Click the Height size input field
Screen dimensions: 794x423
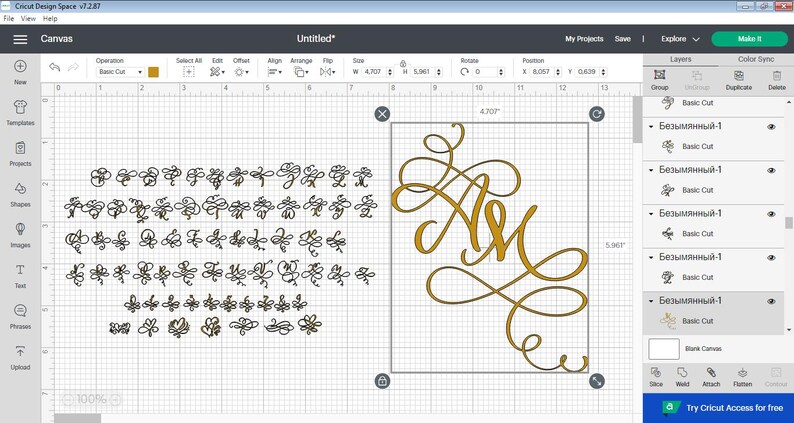tap(423, 72)
